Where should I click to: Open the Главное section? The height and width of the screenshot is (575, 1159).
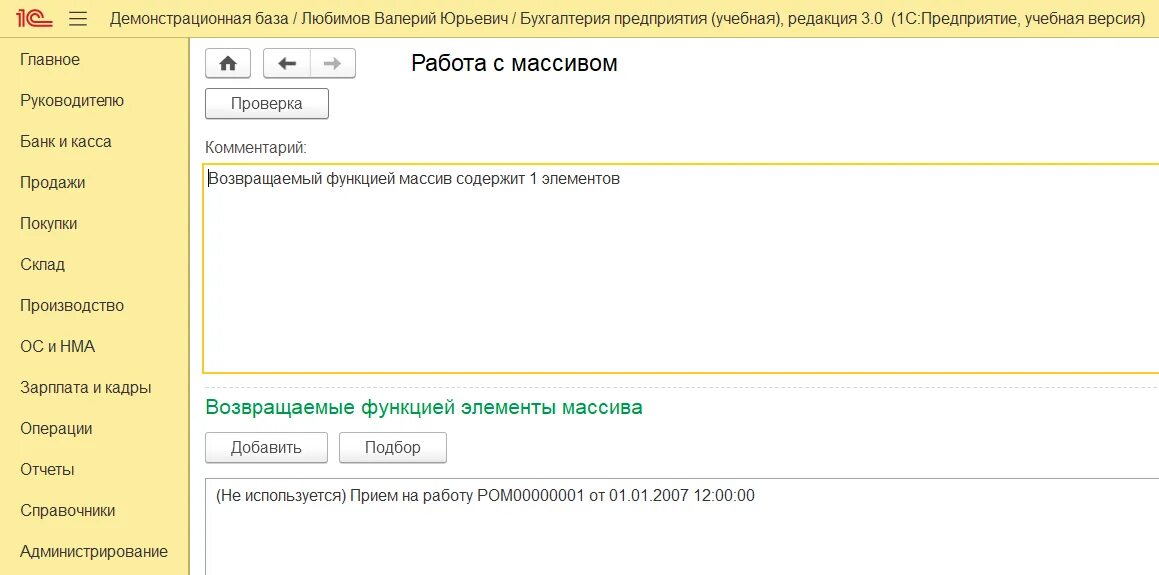(50, 60)
